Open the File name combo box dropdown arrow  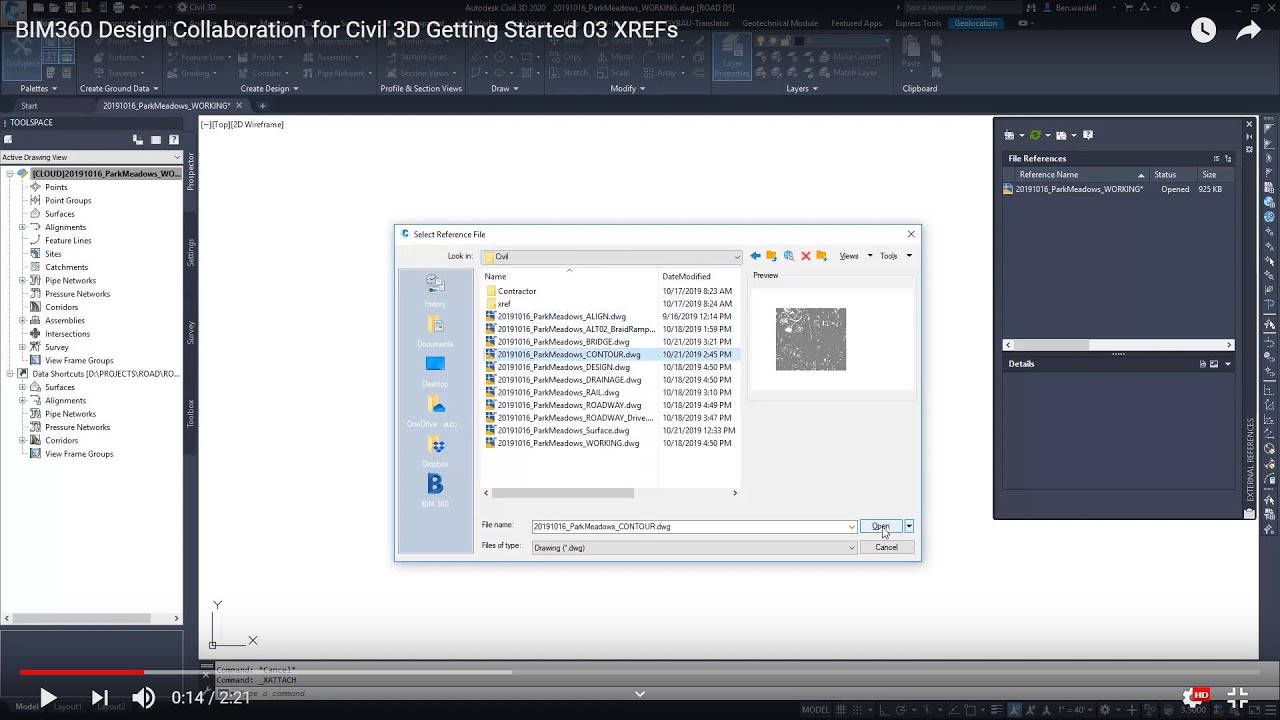852,526
